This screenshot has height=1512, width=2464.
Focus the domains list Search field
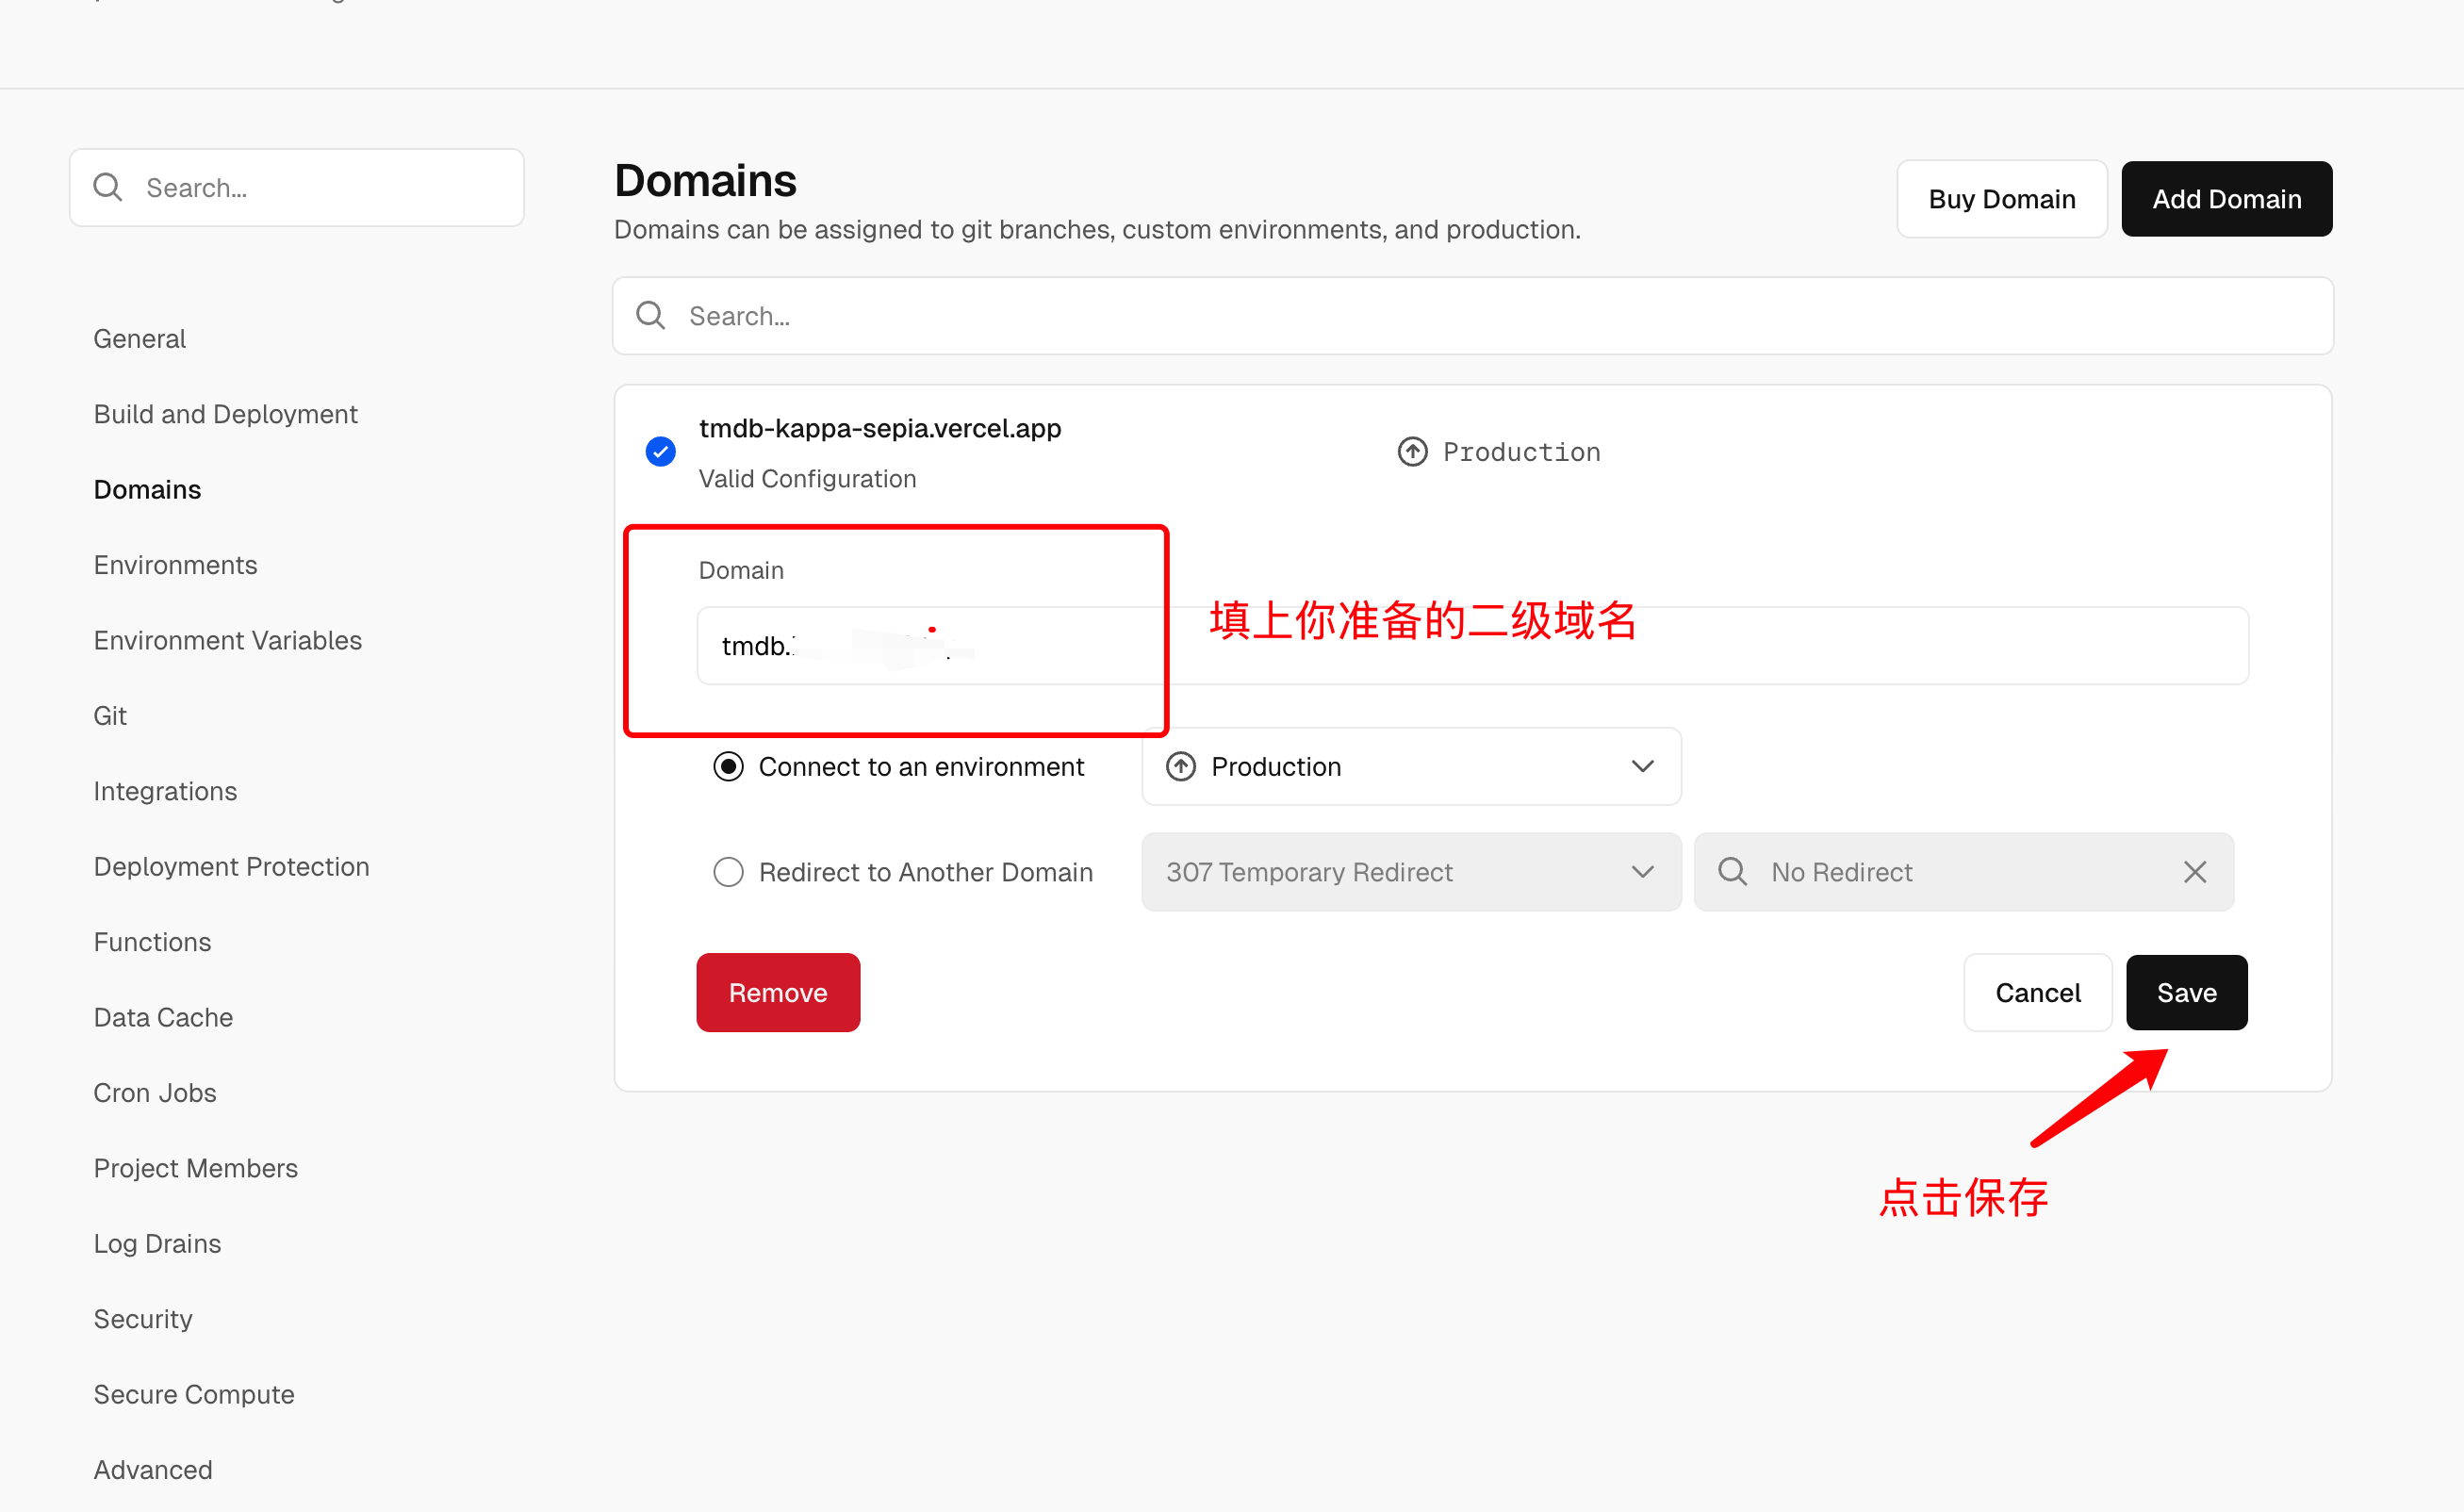[x=1472, y=315]
